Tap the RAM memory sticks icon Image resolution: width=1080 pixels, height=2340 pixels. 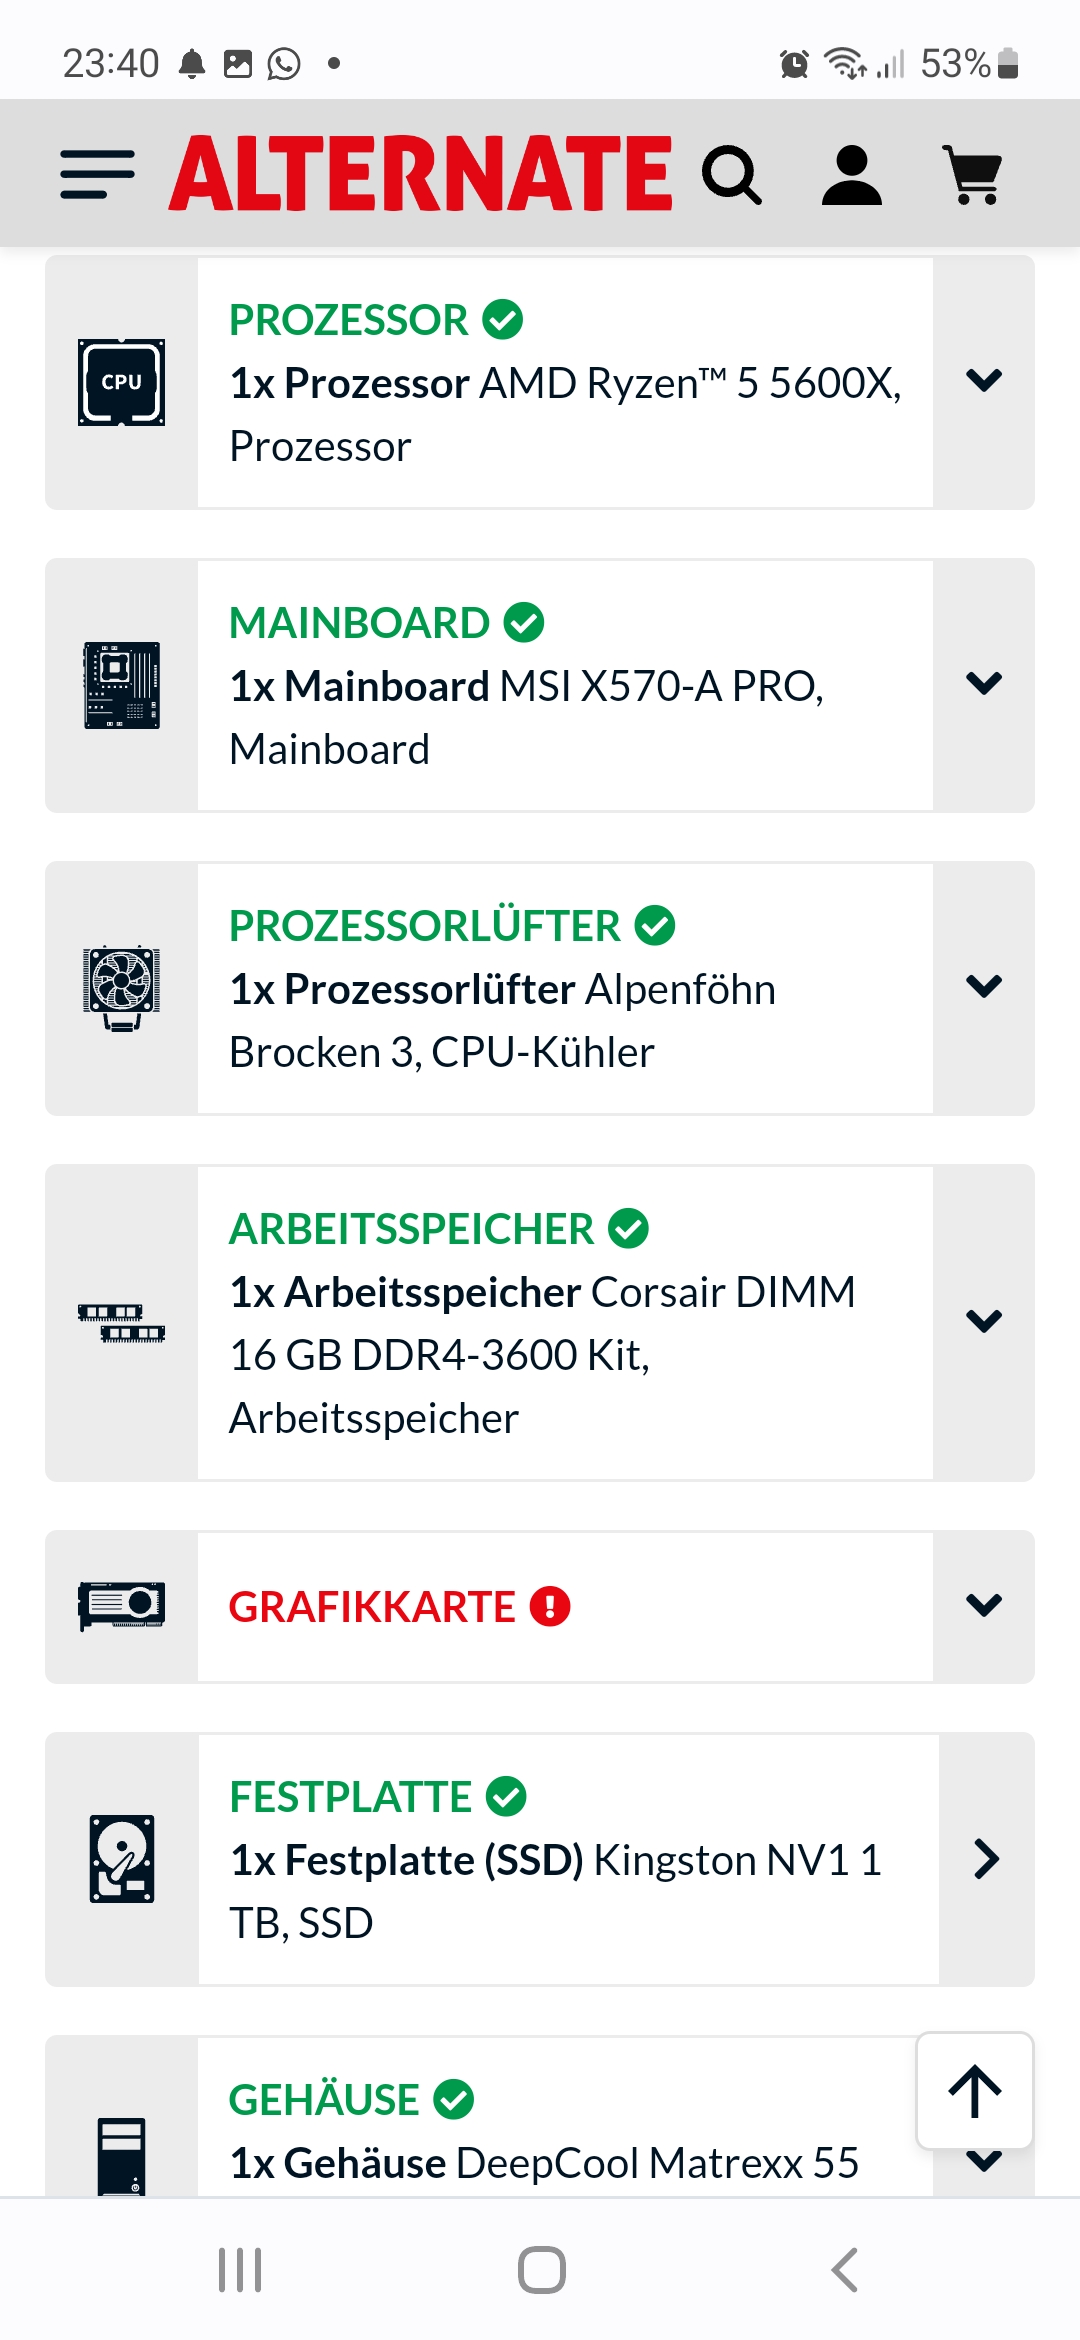click(x=121, y=1322)
